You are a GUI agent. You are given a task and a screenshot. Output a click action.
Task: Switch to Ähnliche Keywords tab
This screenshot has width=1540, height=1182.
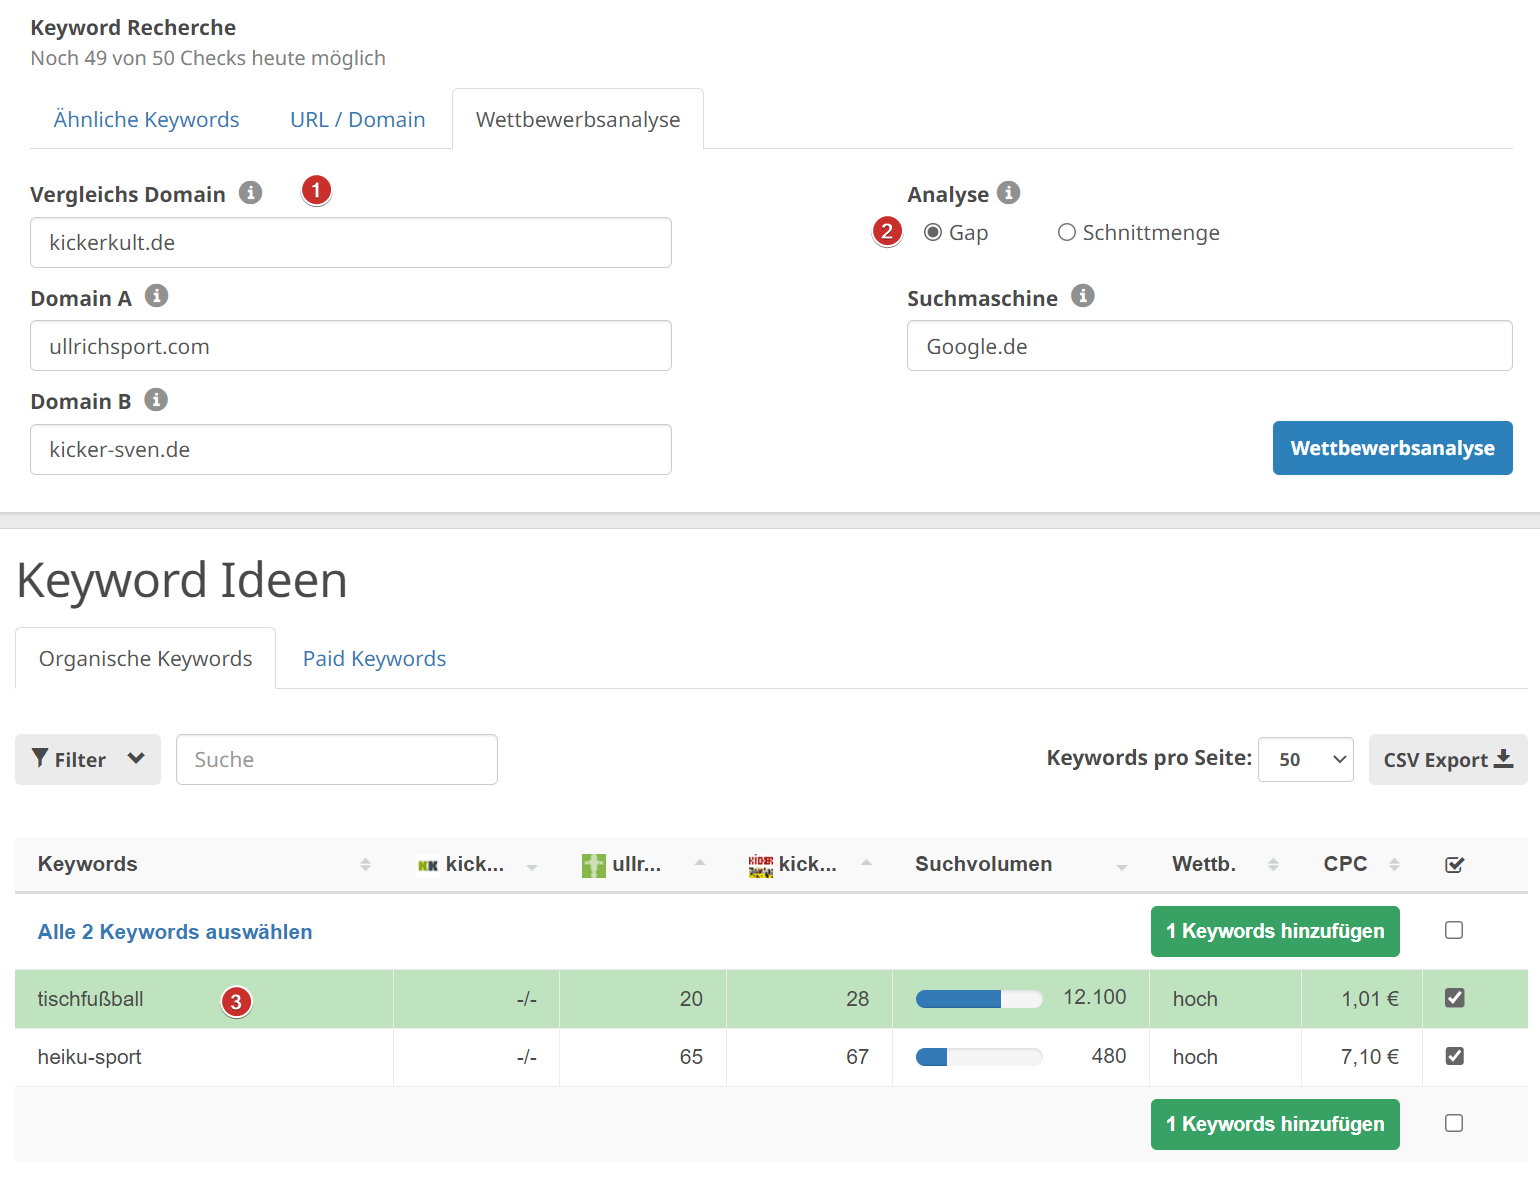click(146, 119)
